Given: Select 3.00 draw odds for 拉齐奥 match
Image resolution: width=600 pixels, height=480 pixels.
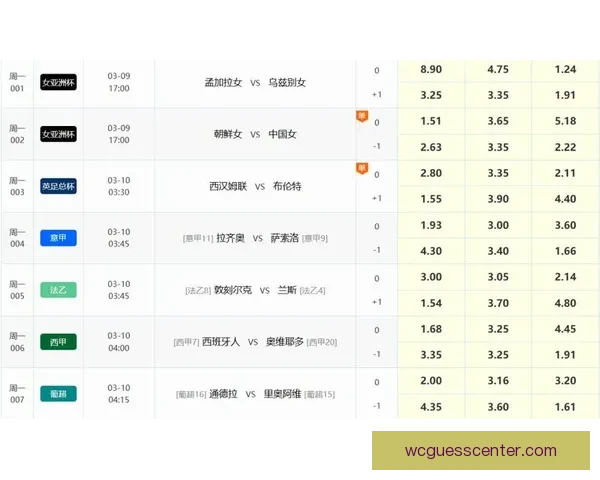Looking at the screenshot, I should tap(498, 225).
